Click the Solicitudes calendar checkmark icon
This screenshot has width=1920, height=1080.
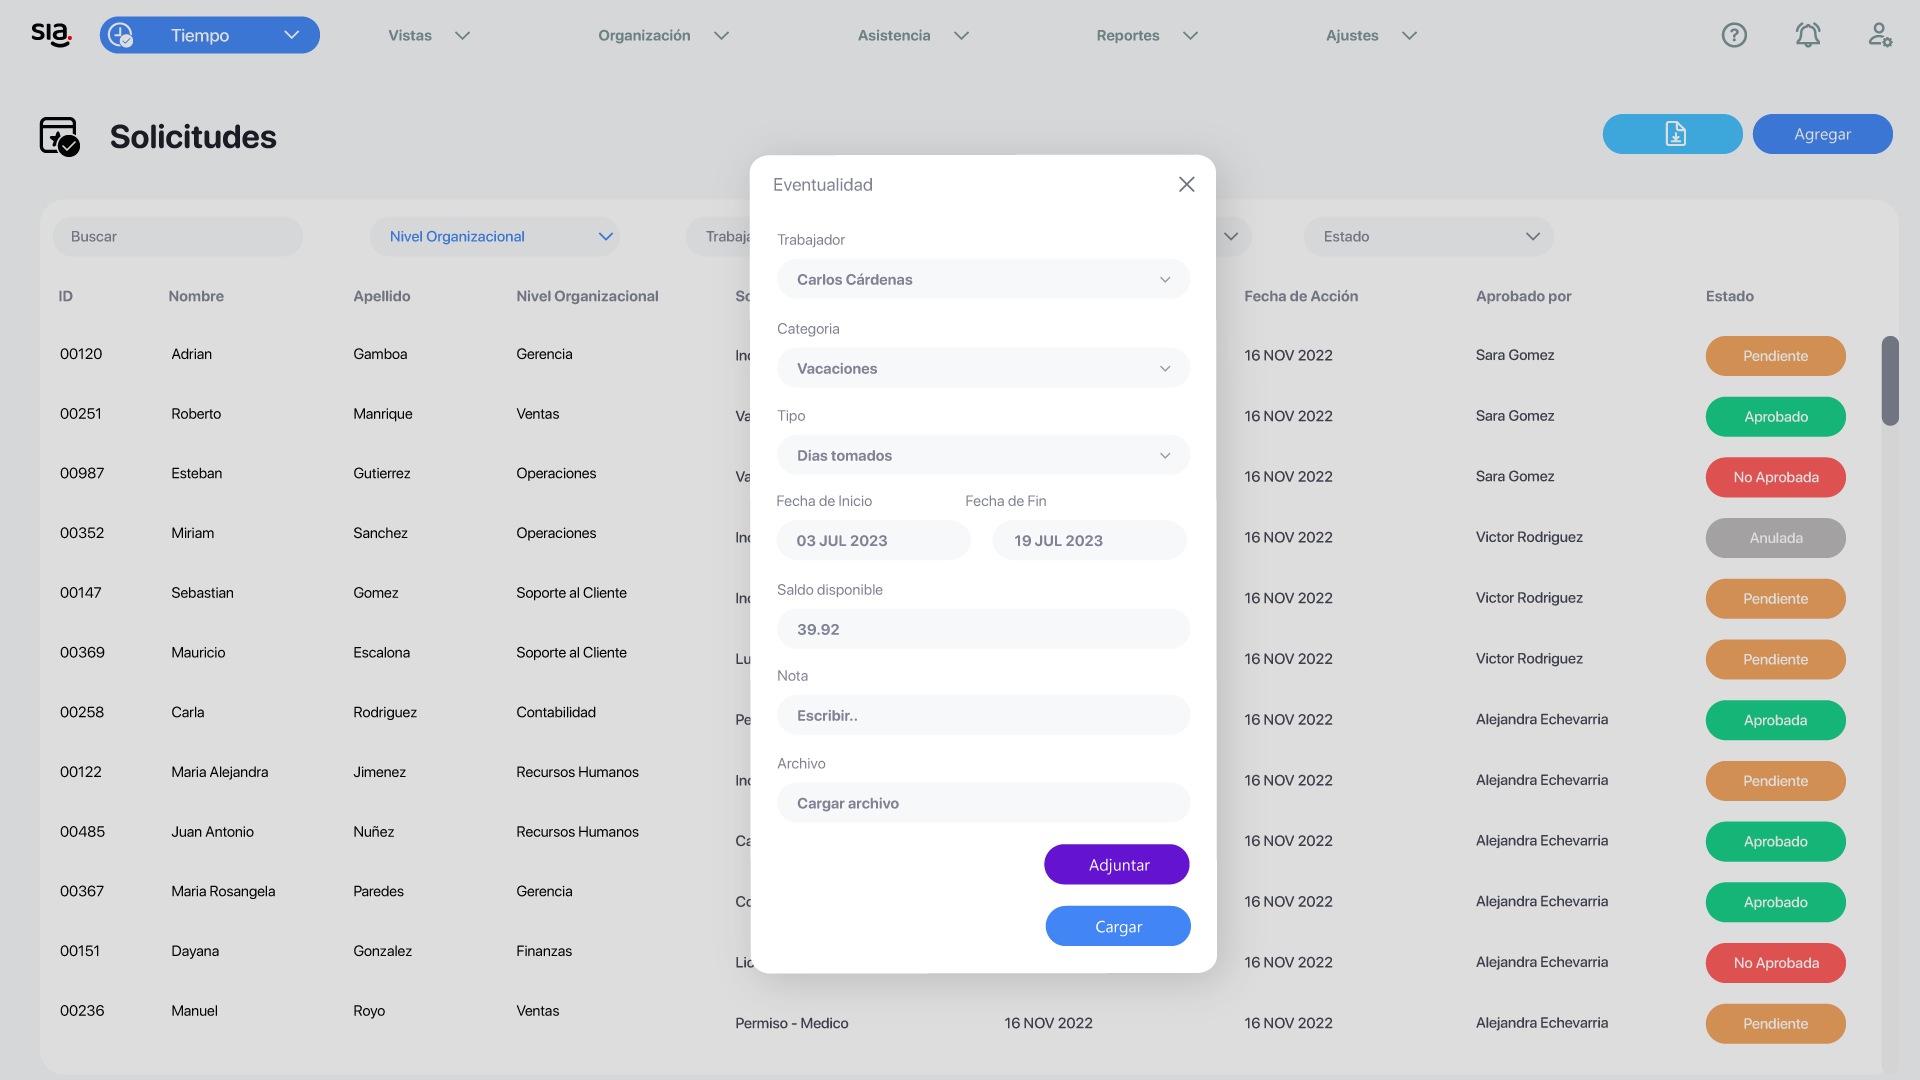click(x=60, y=136)
